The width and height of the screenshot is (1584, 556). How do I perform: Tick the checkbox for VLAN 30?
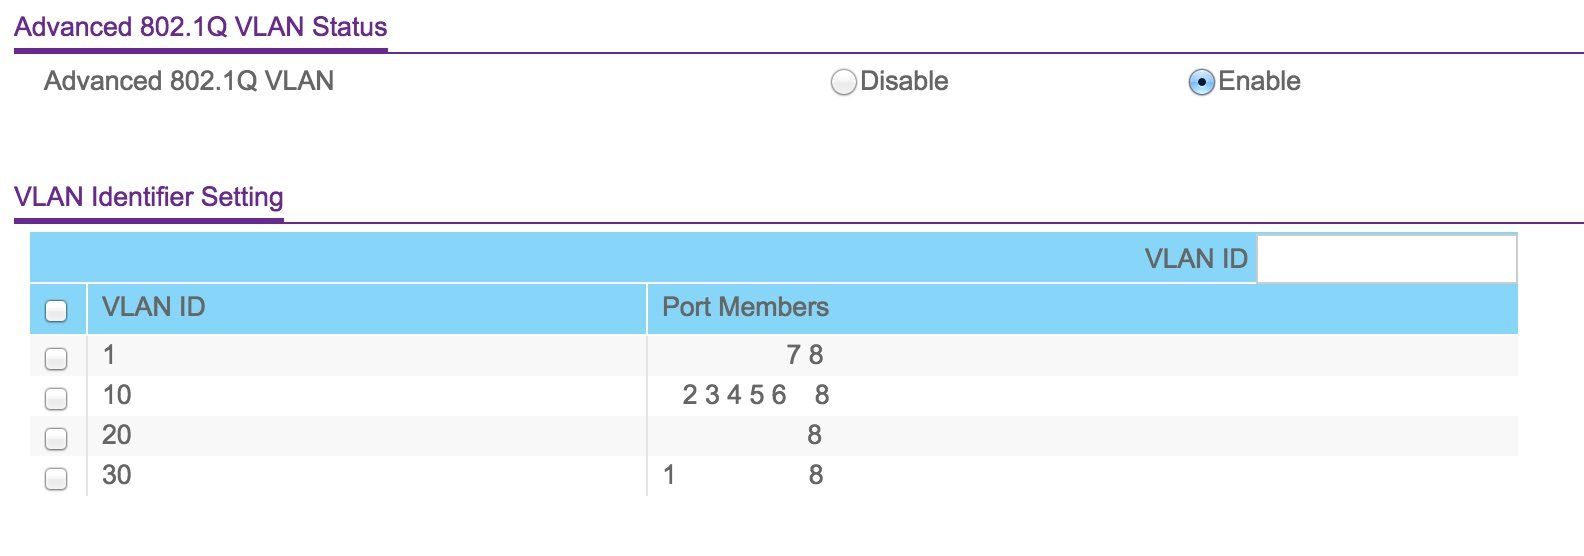57,478
